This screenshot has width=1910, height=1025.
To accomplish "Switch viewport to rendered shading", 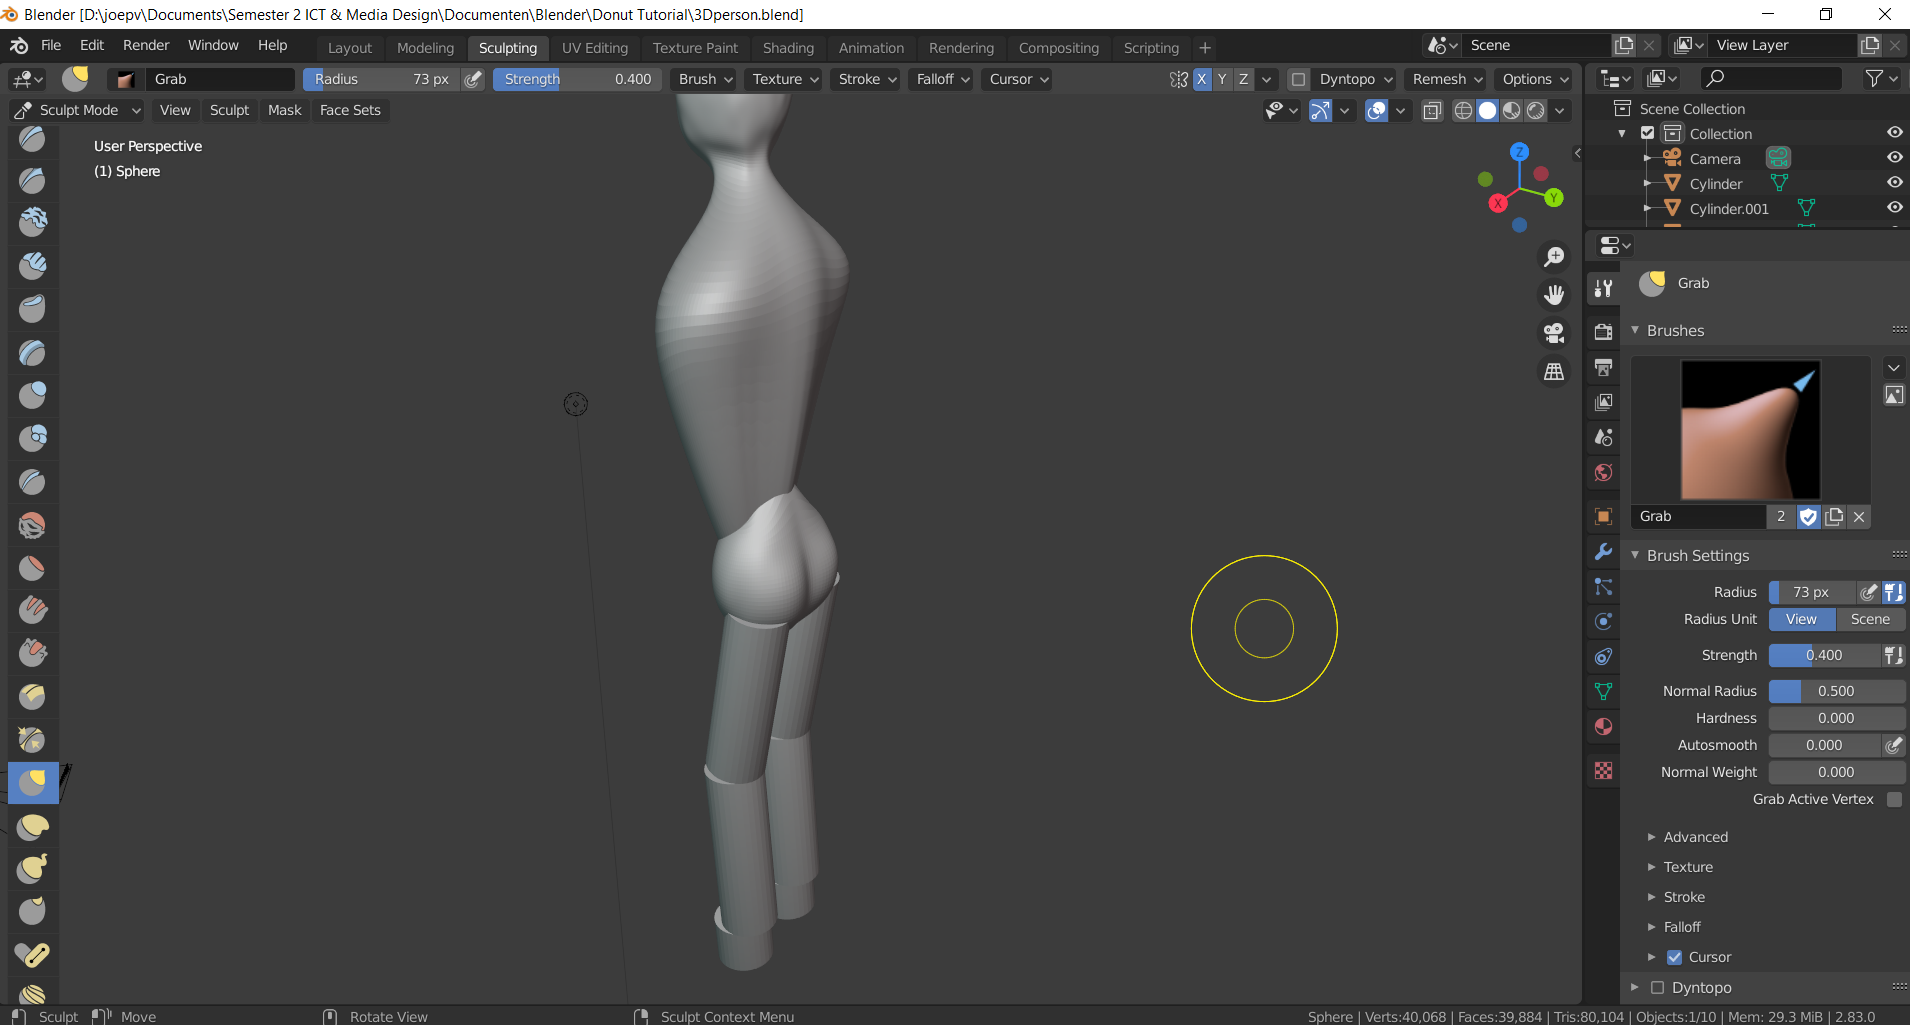I will 1535,111.
